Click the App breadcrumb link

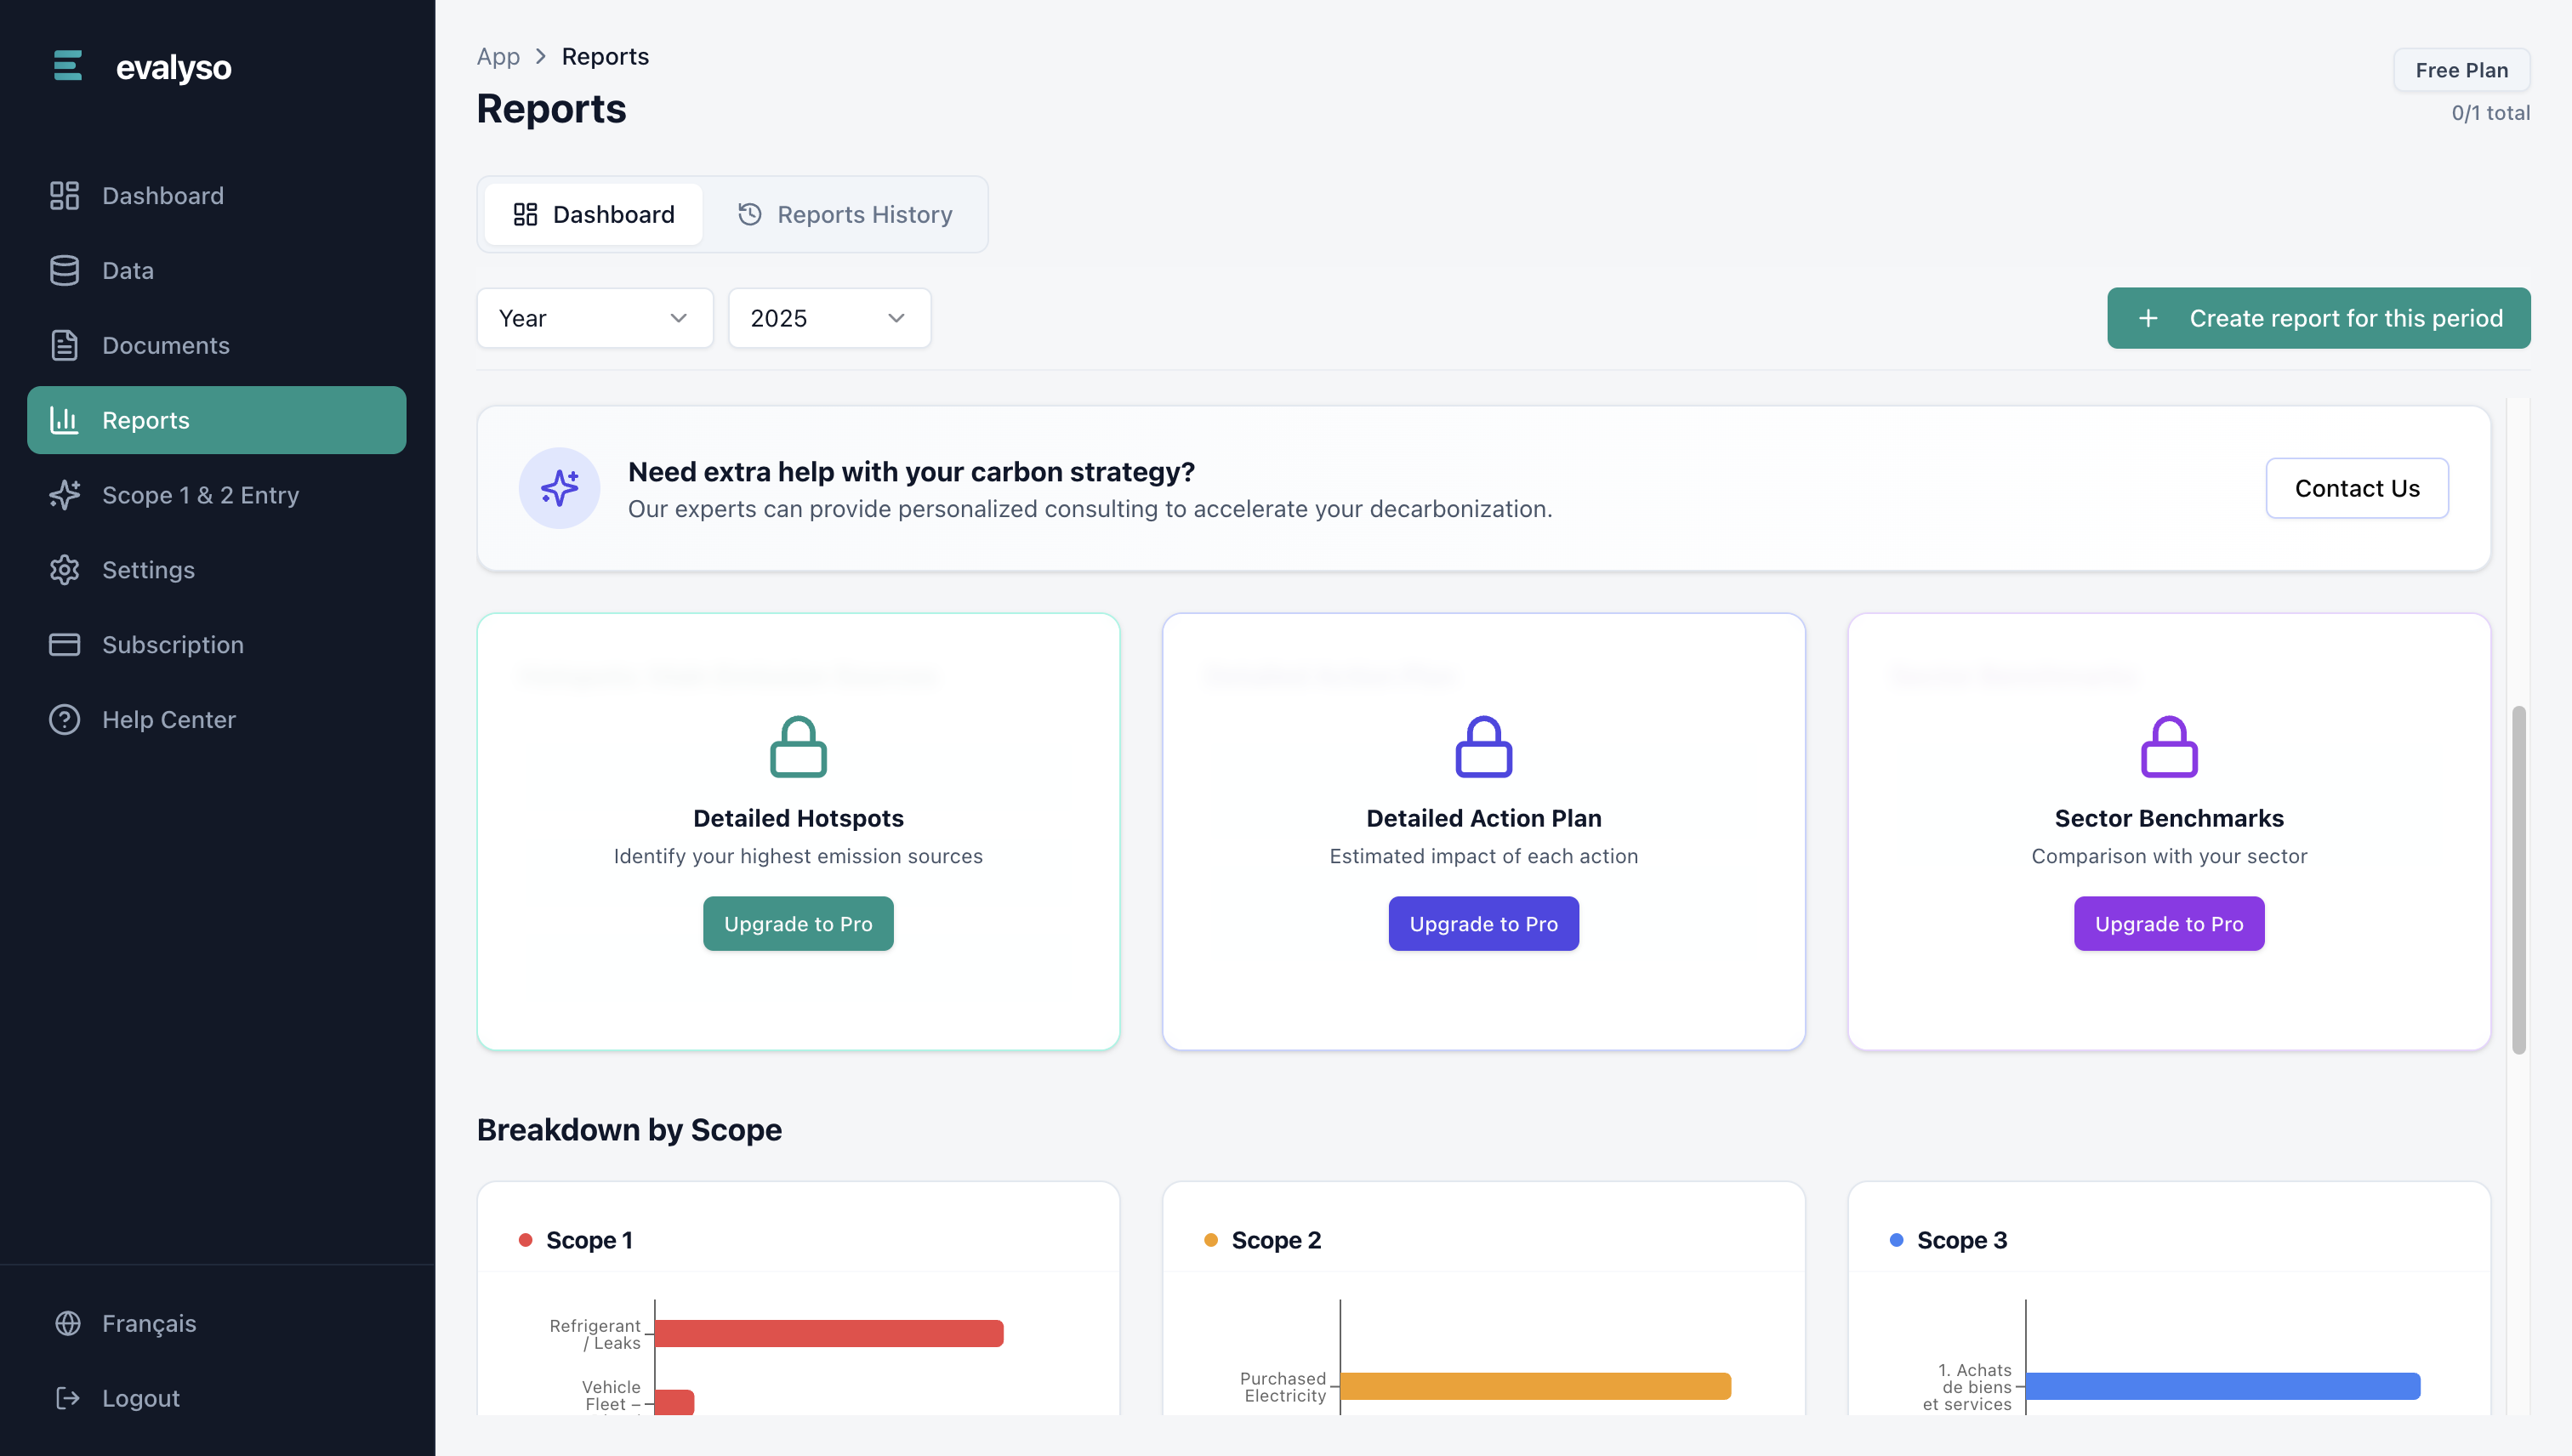click(498, 57)
